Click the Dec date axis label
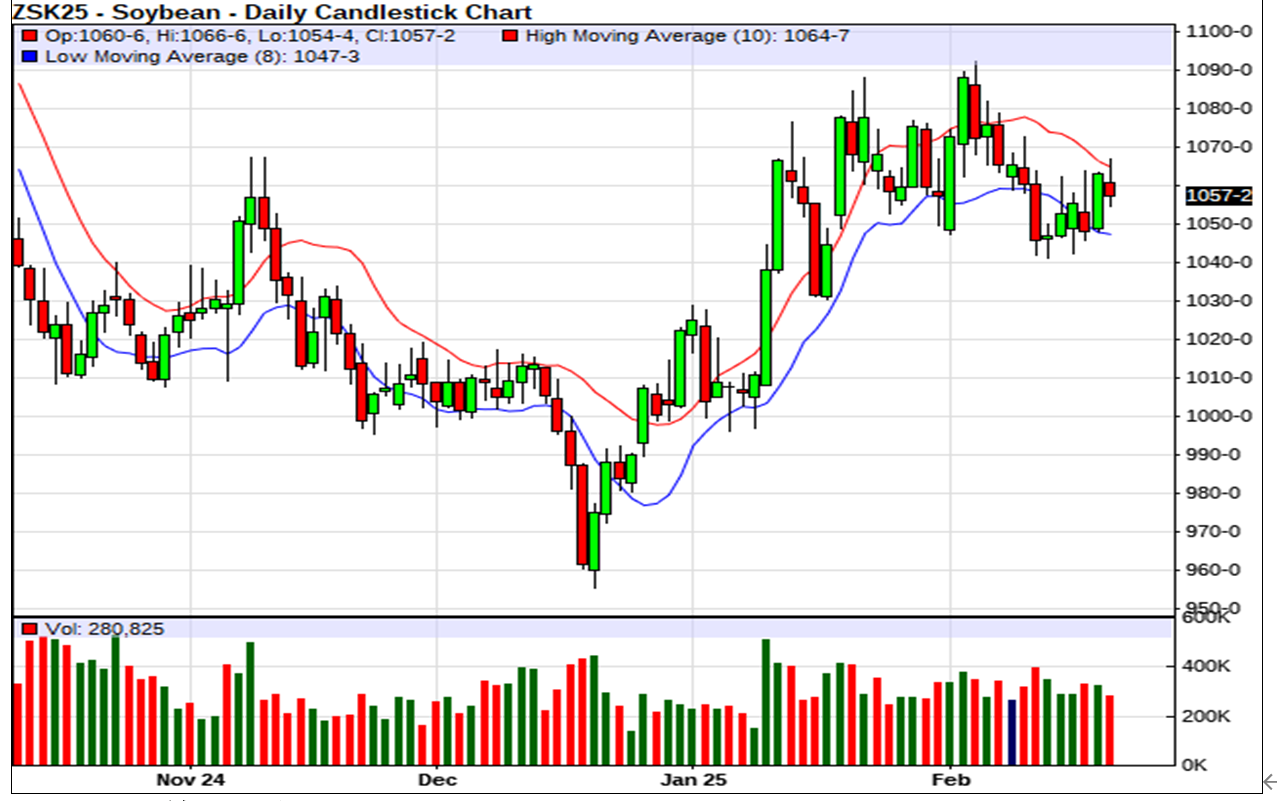The width and height of the screenshot is (1277, 801). (x=438, y=779)
